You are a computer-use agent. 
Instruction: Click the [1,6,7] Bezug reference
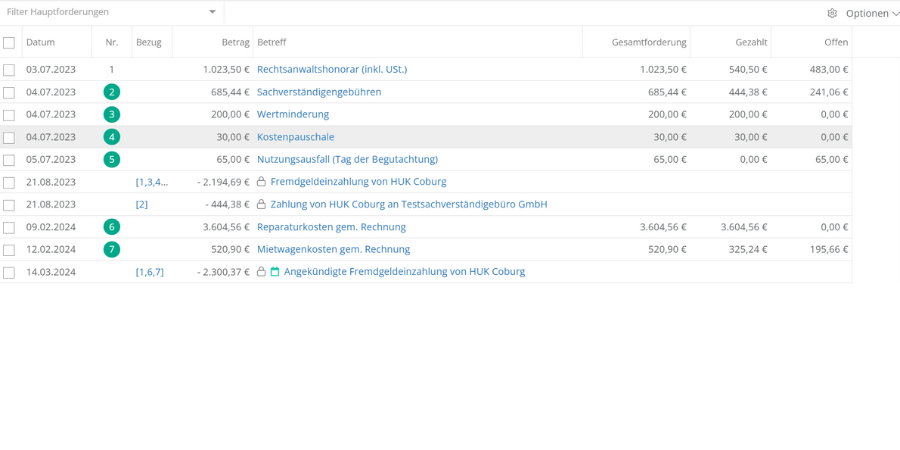coord(150,272)
